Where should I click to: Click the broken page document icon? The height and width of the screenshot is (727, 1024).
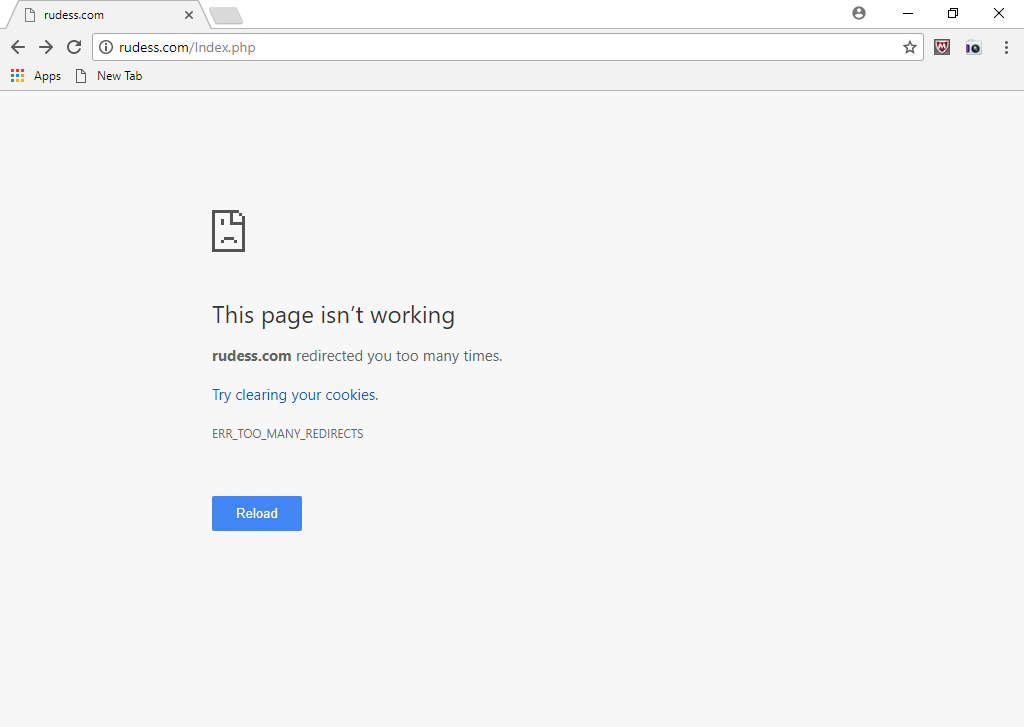click(228, 230)
